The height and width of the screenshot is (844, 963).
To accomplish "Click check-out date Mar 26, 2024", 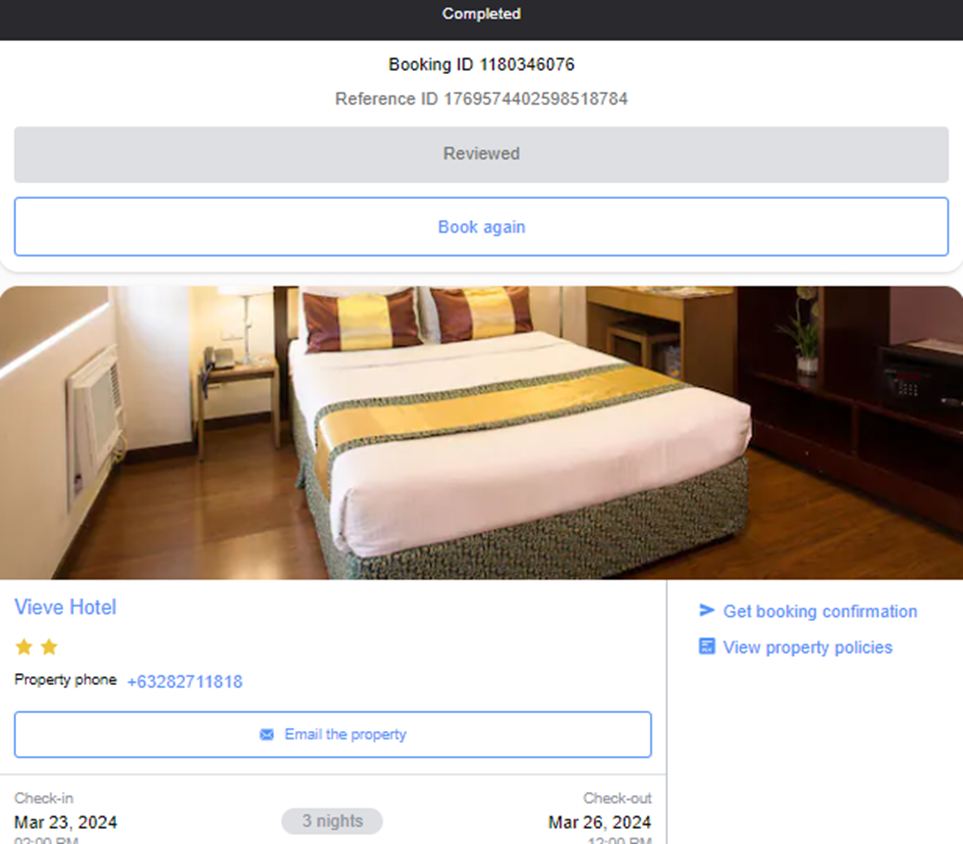I will (x=599, y=823).
